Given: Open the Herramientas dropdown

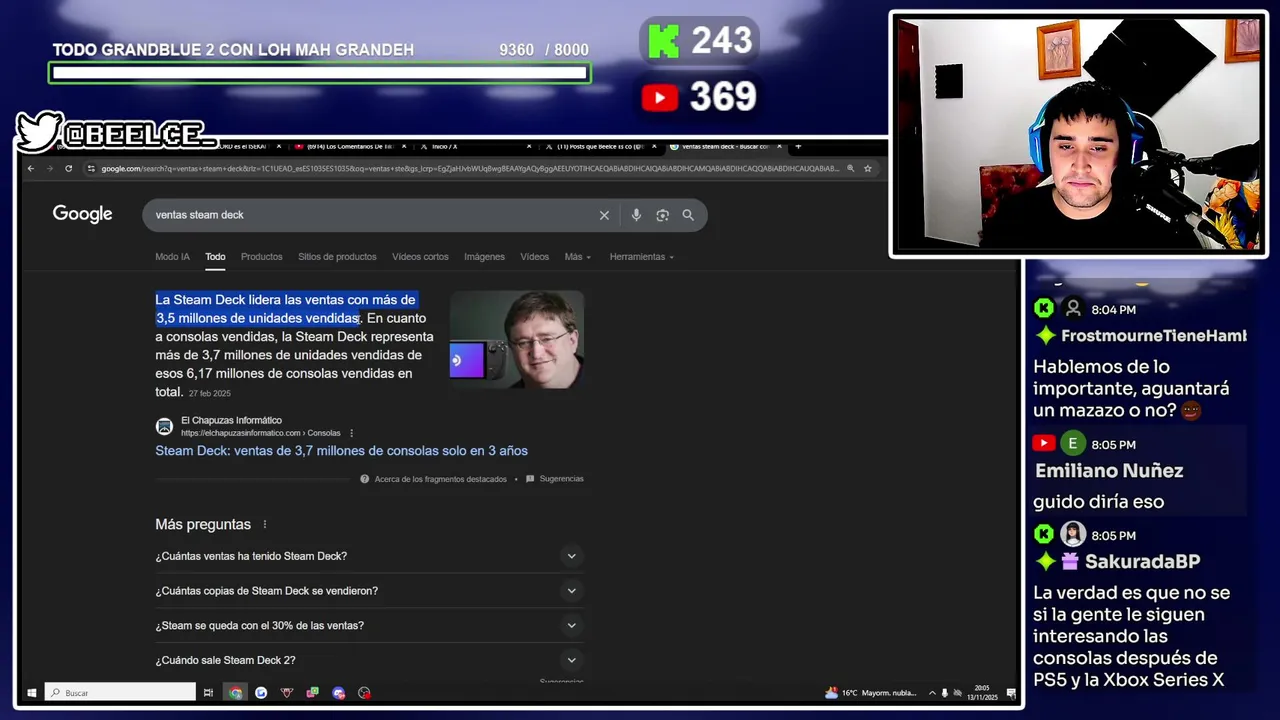Looking at the screenshot, I should pos(641,257).
